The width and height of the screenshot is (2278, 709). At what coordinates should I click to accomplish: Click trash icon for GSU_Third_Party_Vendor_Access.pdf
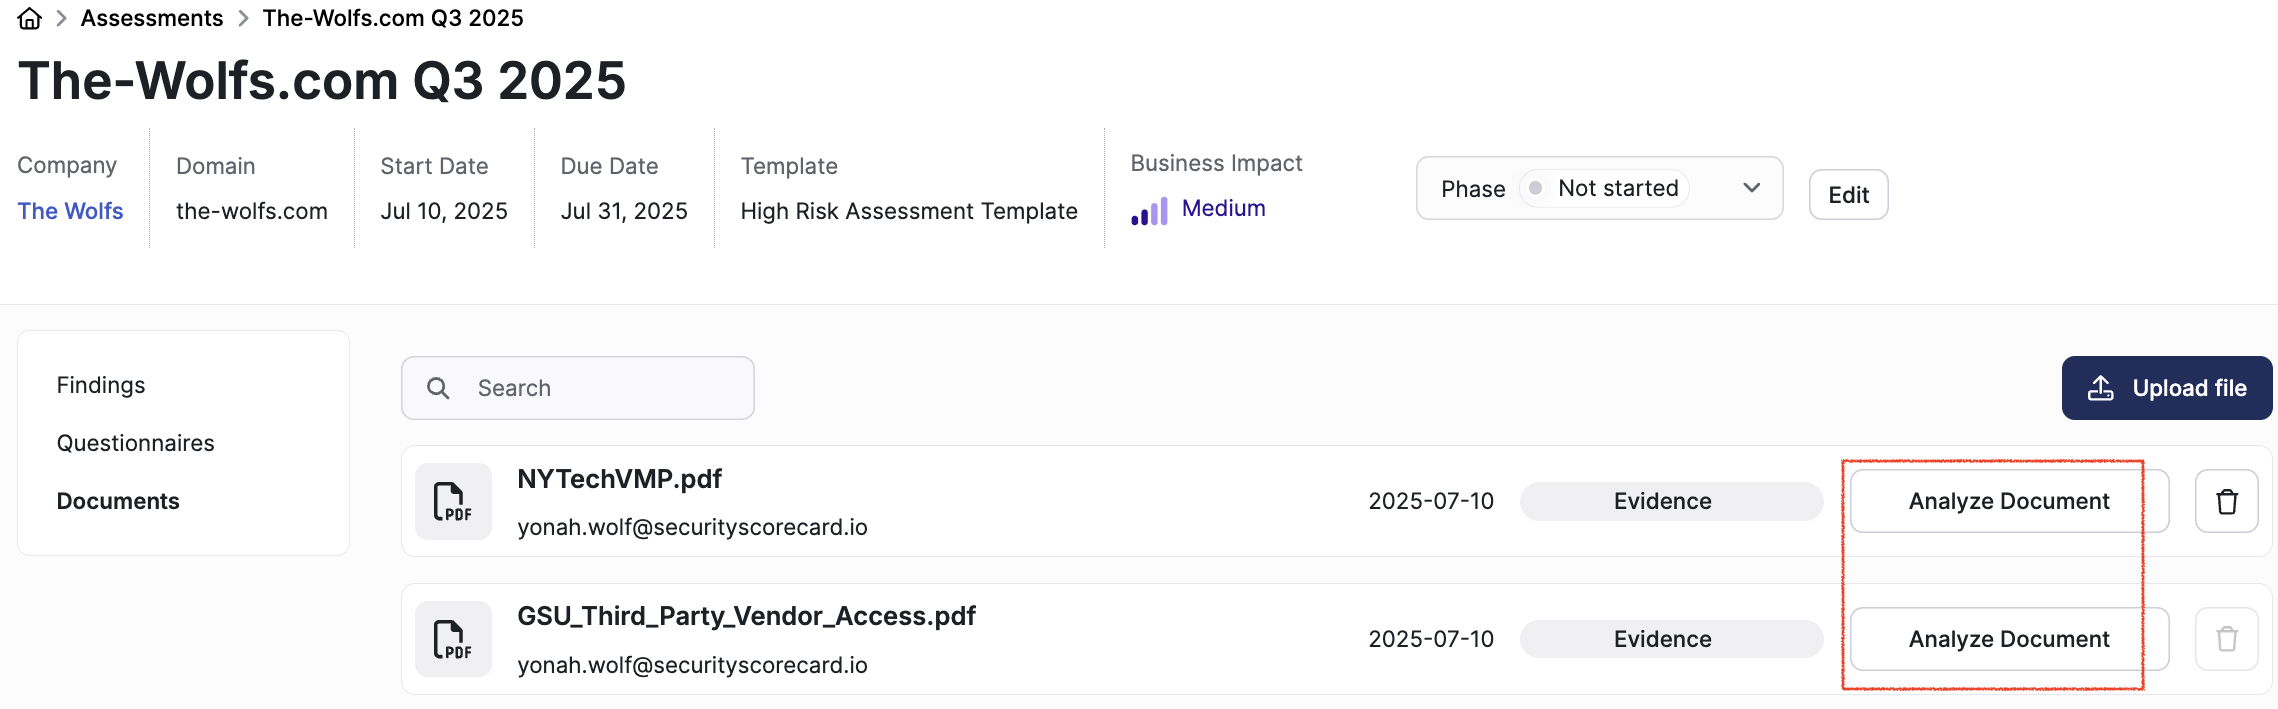pyautogui.click(x=2226, y=639)
